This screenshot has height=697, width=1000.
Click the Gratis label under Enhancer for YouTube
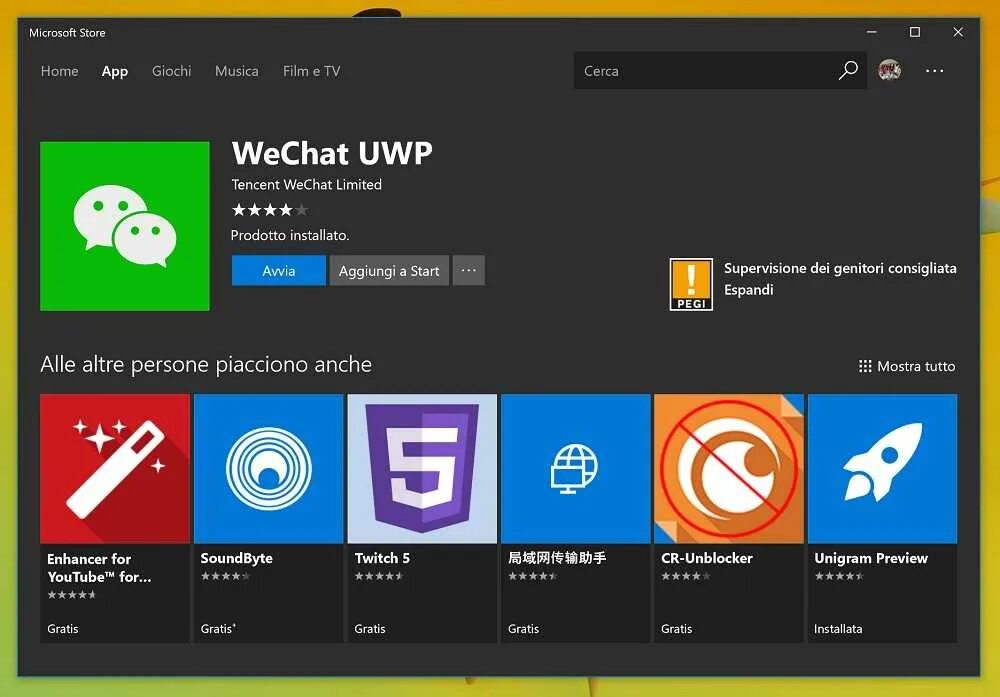pyautogui.click(x=62, y=629)
